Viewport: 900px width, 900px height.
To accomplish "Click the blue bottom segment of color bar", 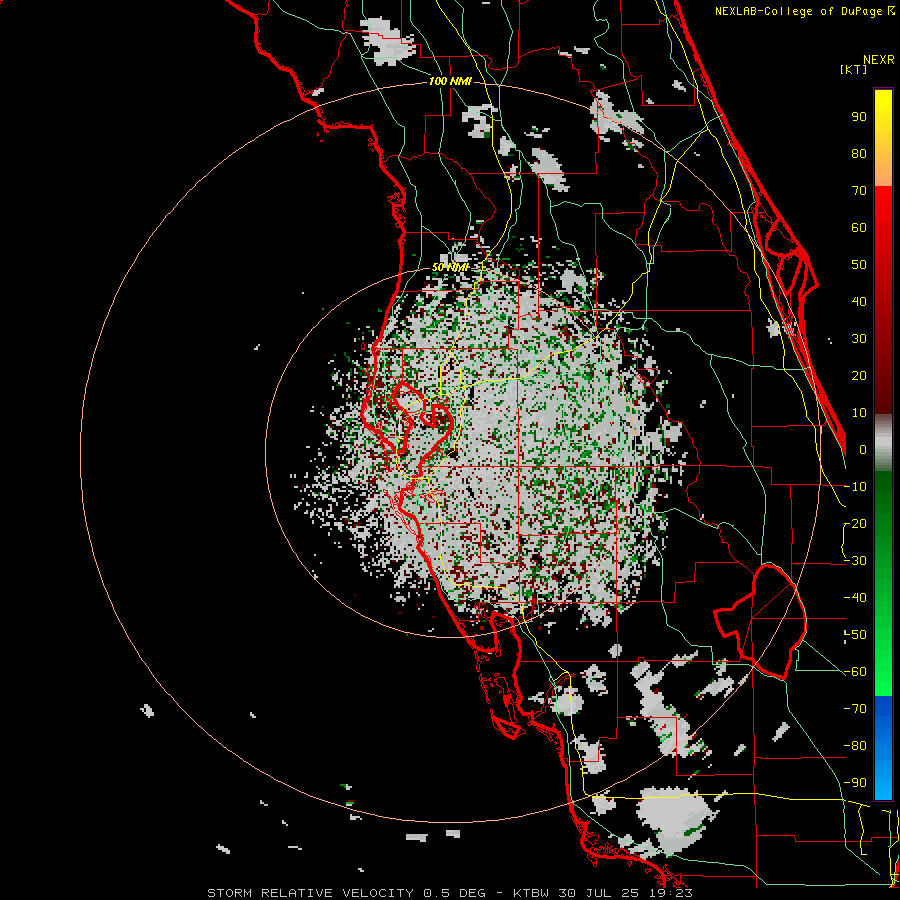I will point(883,748).
